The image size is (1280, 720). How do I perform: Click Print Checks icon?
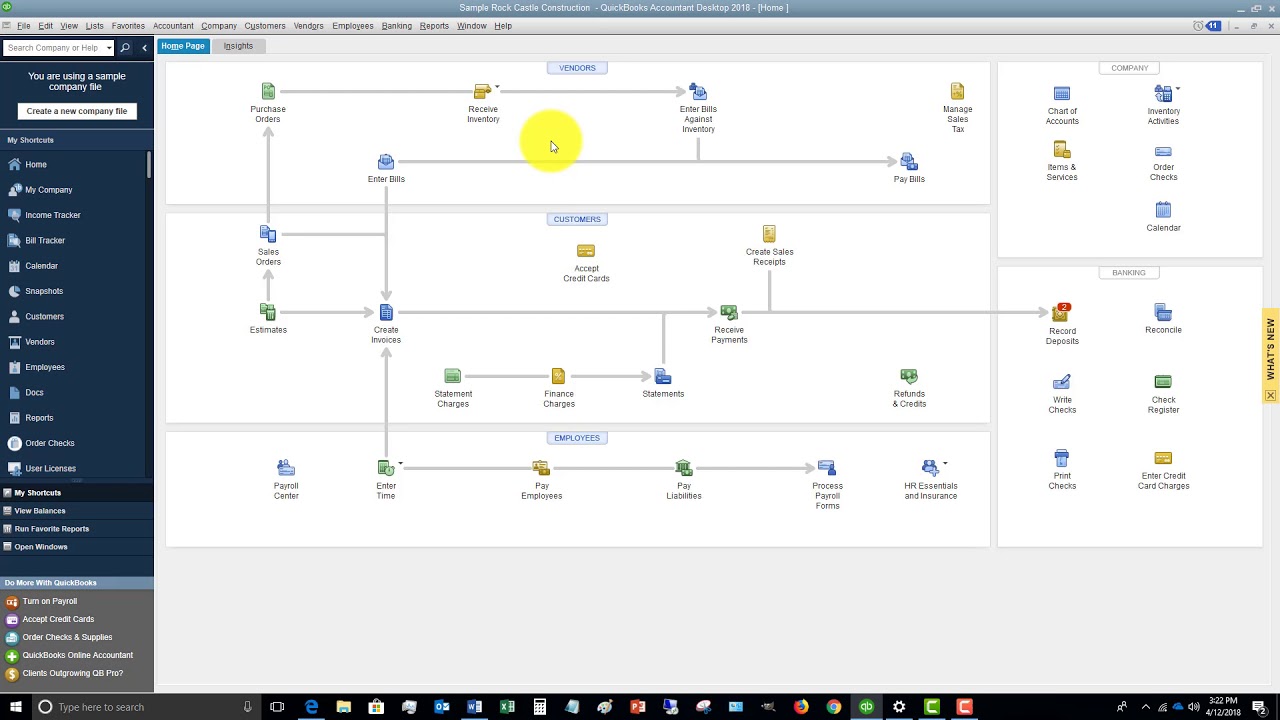[x=1062, y=459]
